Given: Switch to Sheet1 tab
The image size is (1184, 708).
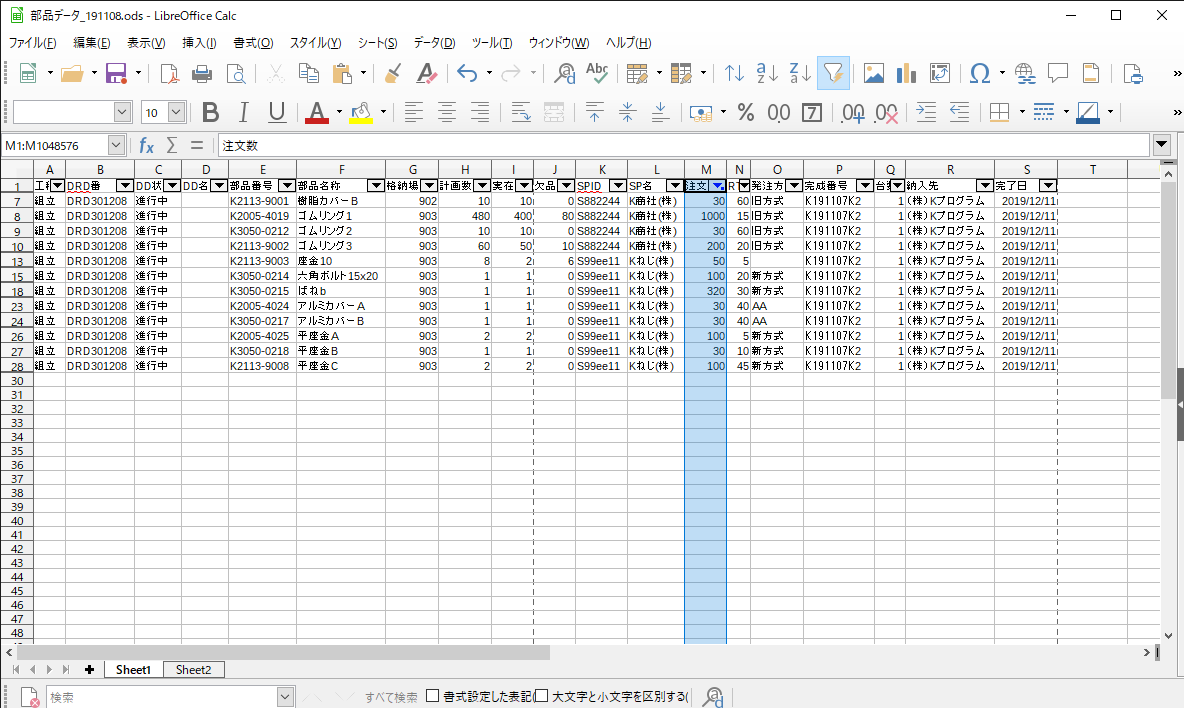Looking at the screenshot, I should pyautogui.click(x=133, y=670).
